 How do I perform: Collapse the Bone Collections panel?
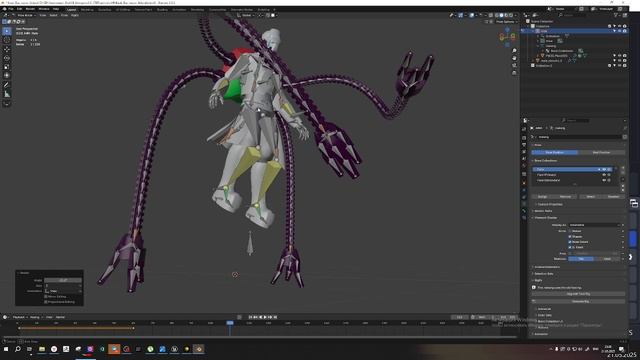tap(545, 160)
